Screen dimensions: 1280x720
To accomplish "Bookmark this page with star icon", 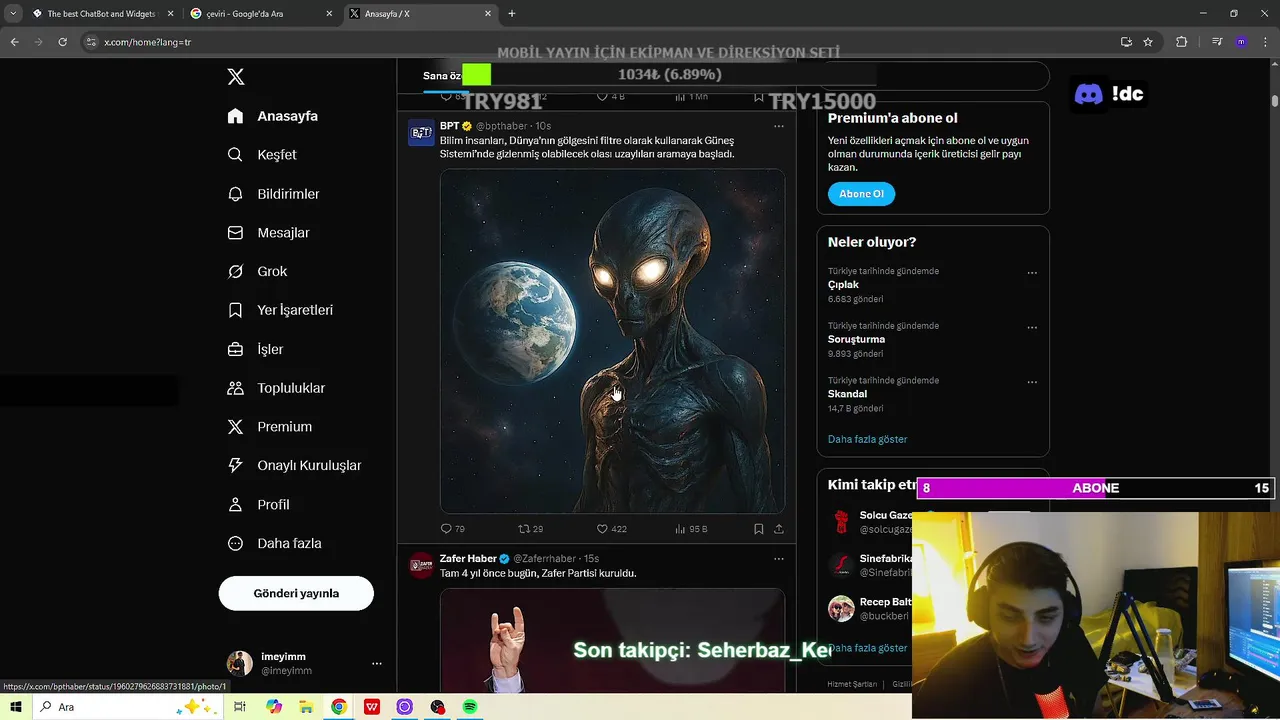I will pyautogui.click(x=1148, y=42).
